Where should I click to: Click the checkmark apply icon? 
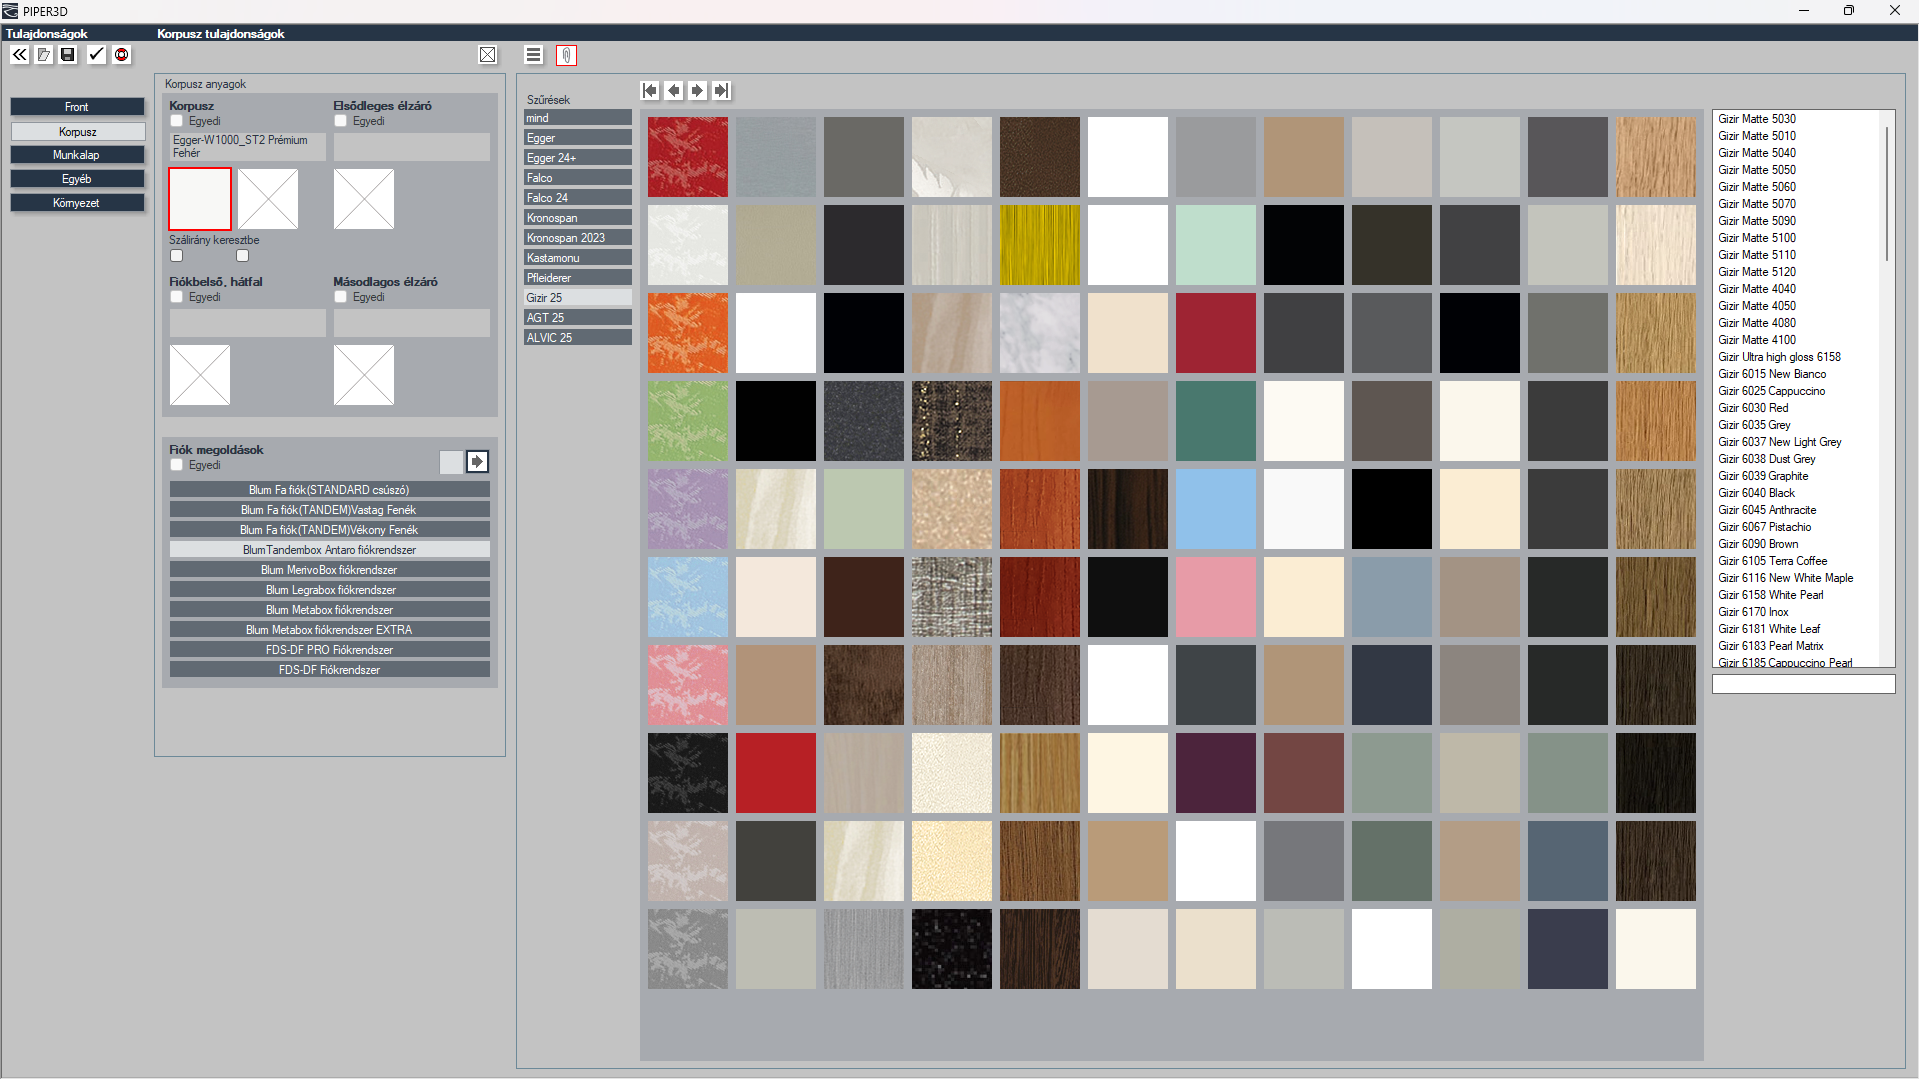click(x=96, y=55)
